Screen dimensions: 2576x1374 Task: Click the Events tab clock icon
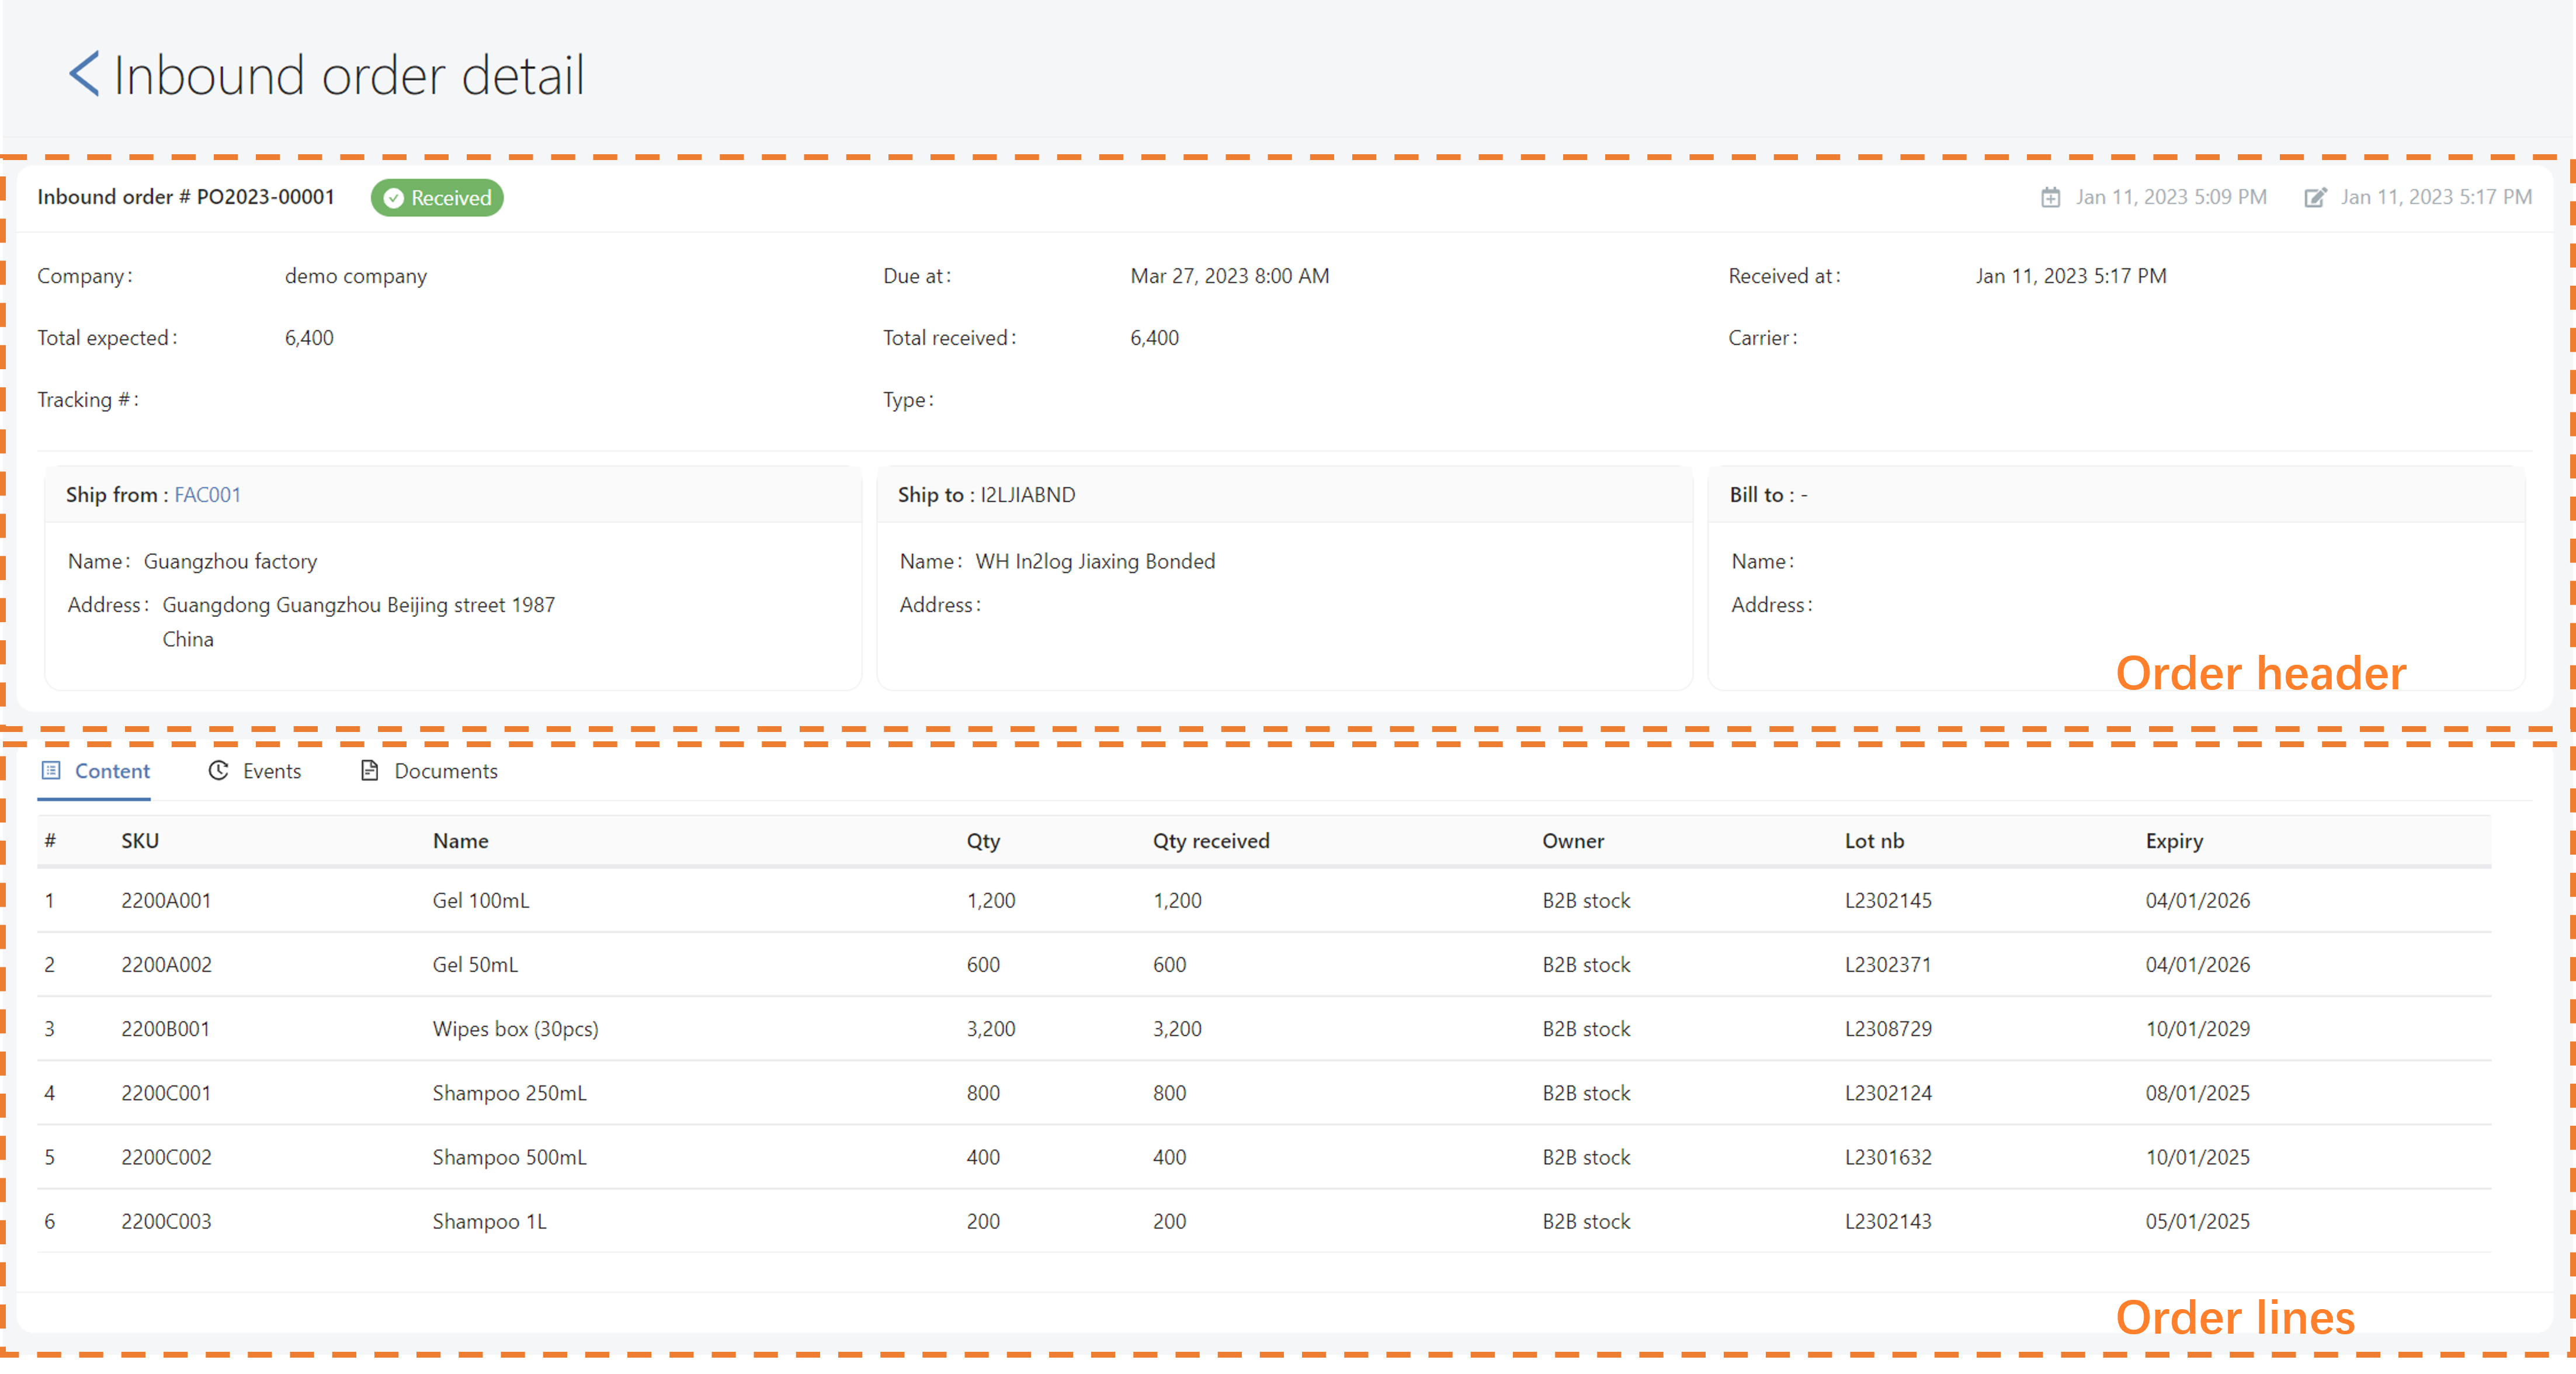[x=218, y=771]
